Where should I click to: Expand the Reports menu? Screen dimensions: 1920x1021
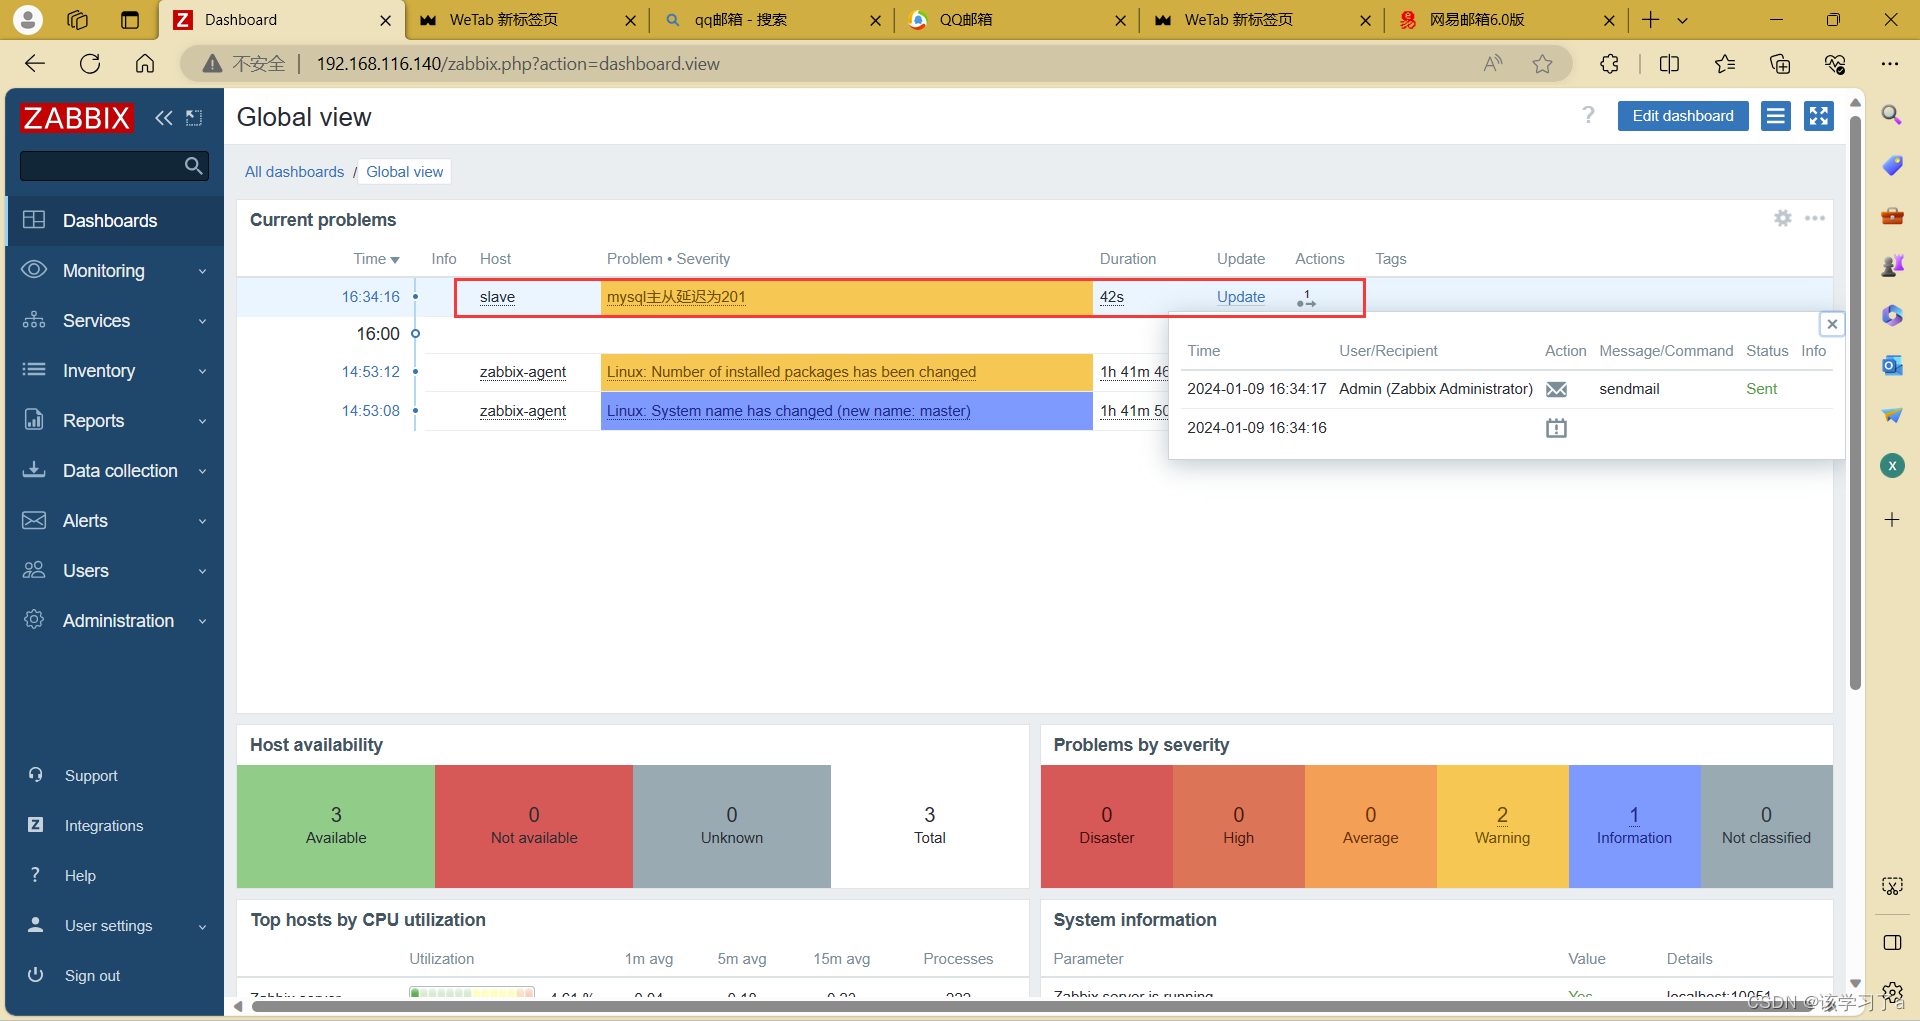(x=115, y=420)
